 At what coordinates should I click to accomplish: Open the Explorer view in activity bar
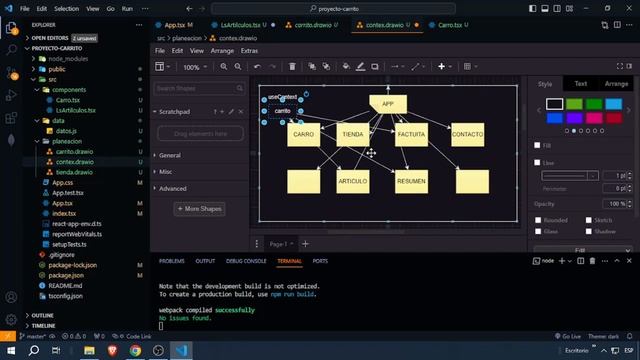pyautogui.click(x=11, y=28)
